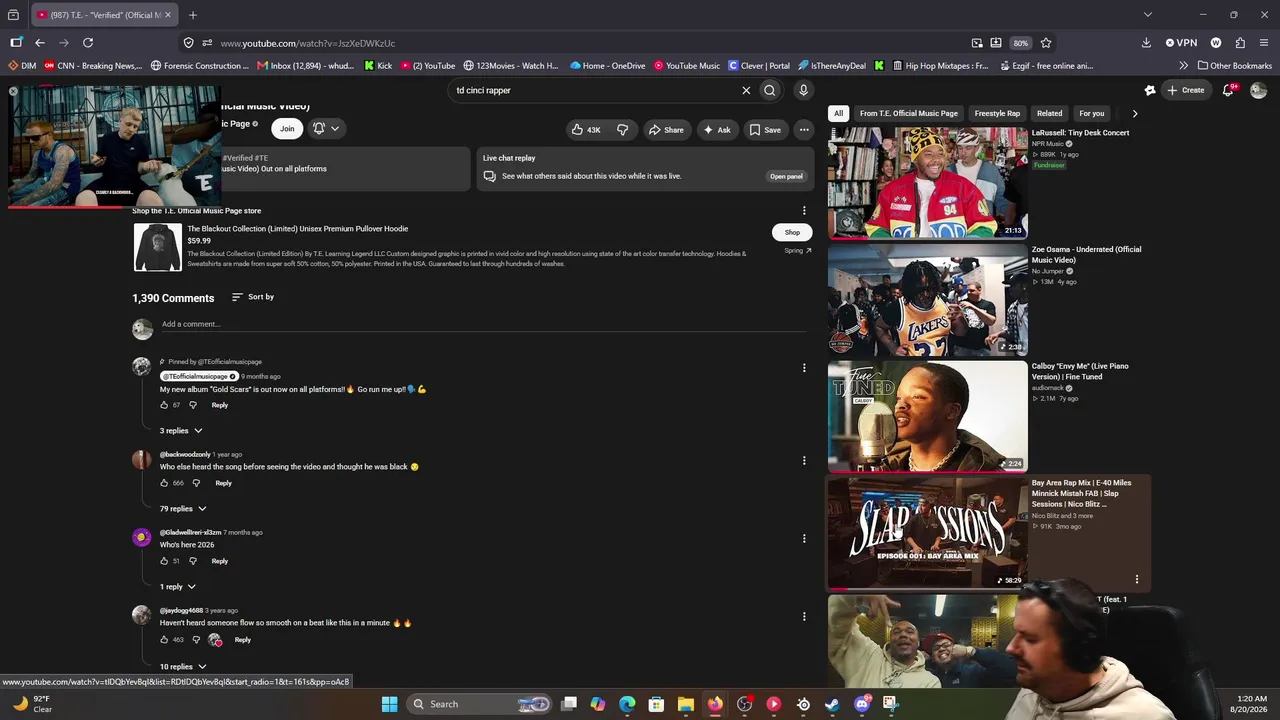Open the Ask AI button

pyautogui.click(x=716, y=129)
